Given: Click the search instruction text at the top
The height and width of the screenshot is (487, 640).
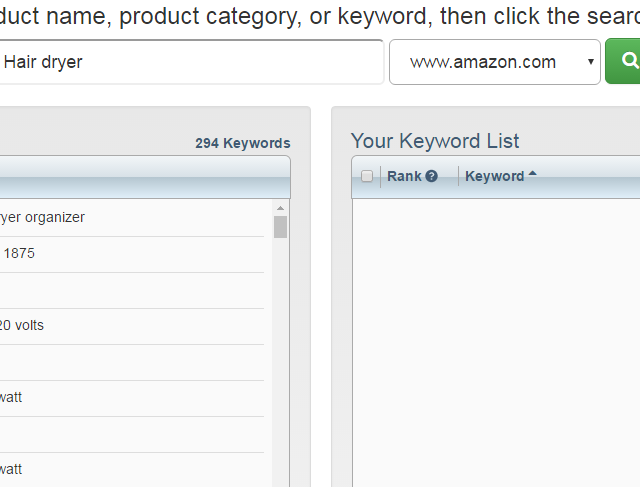Looking at the screenshot, I should 320,16.
